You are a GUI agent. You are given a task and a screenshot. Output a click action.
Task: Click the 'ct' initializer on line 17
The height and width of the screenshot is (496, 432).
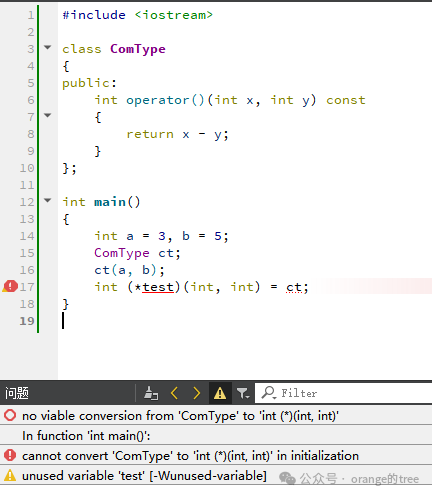coord(294,287)
